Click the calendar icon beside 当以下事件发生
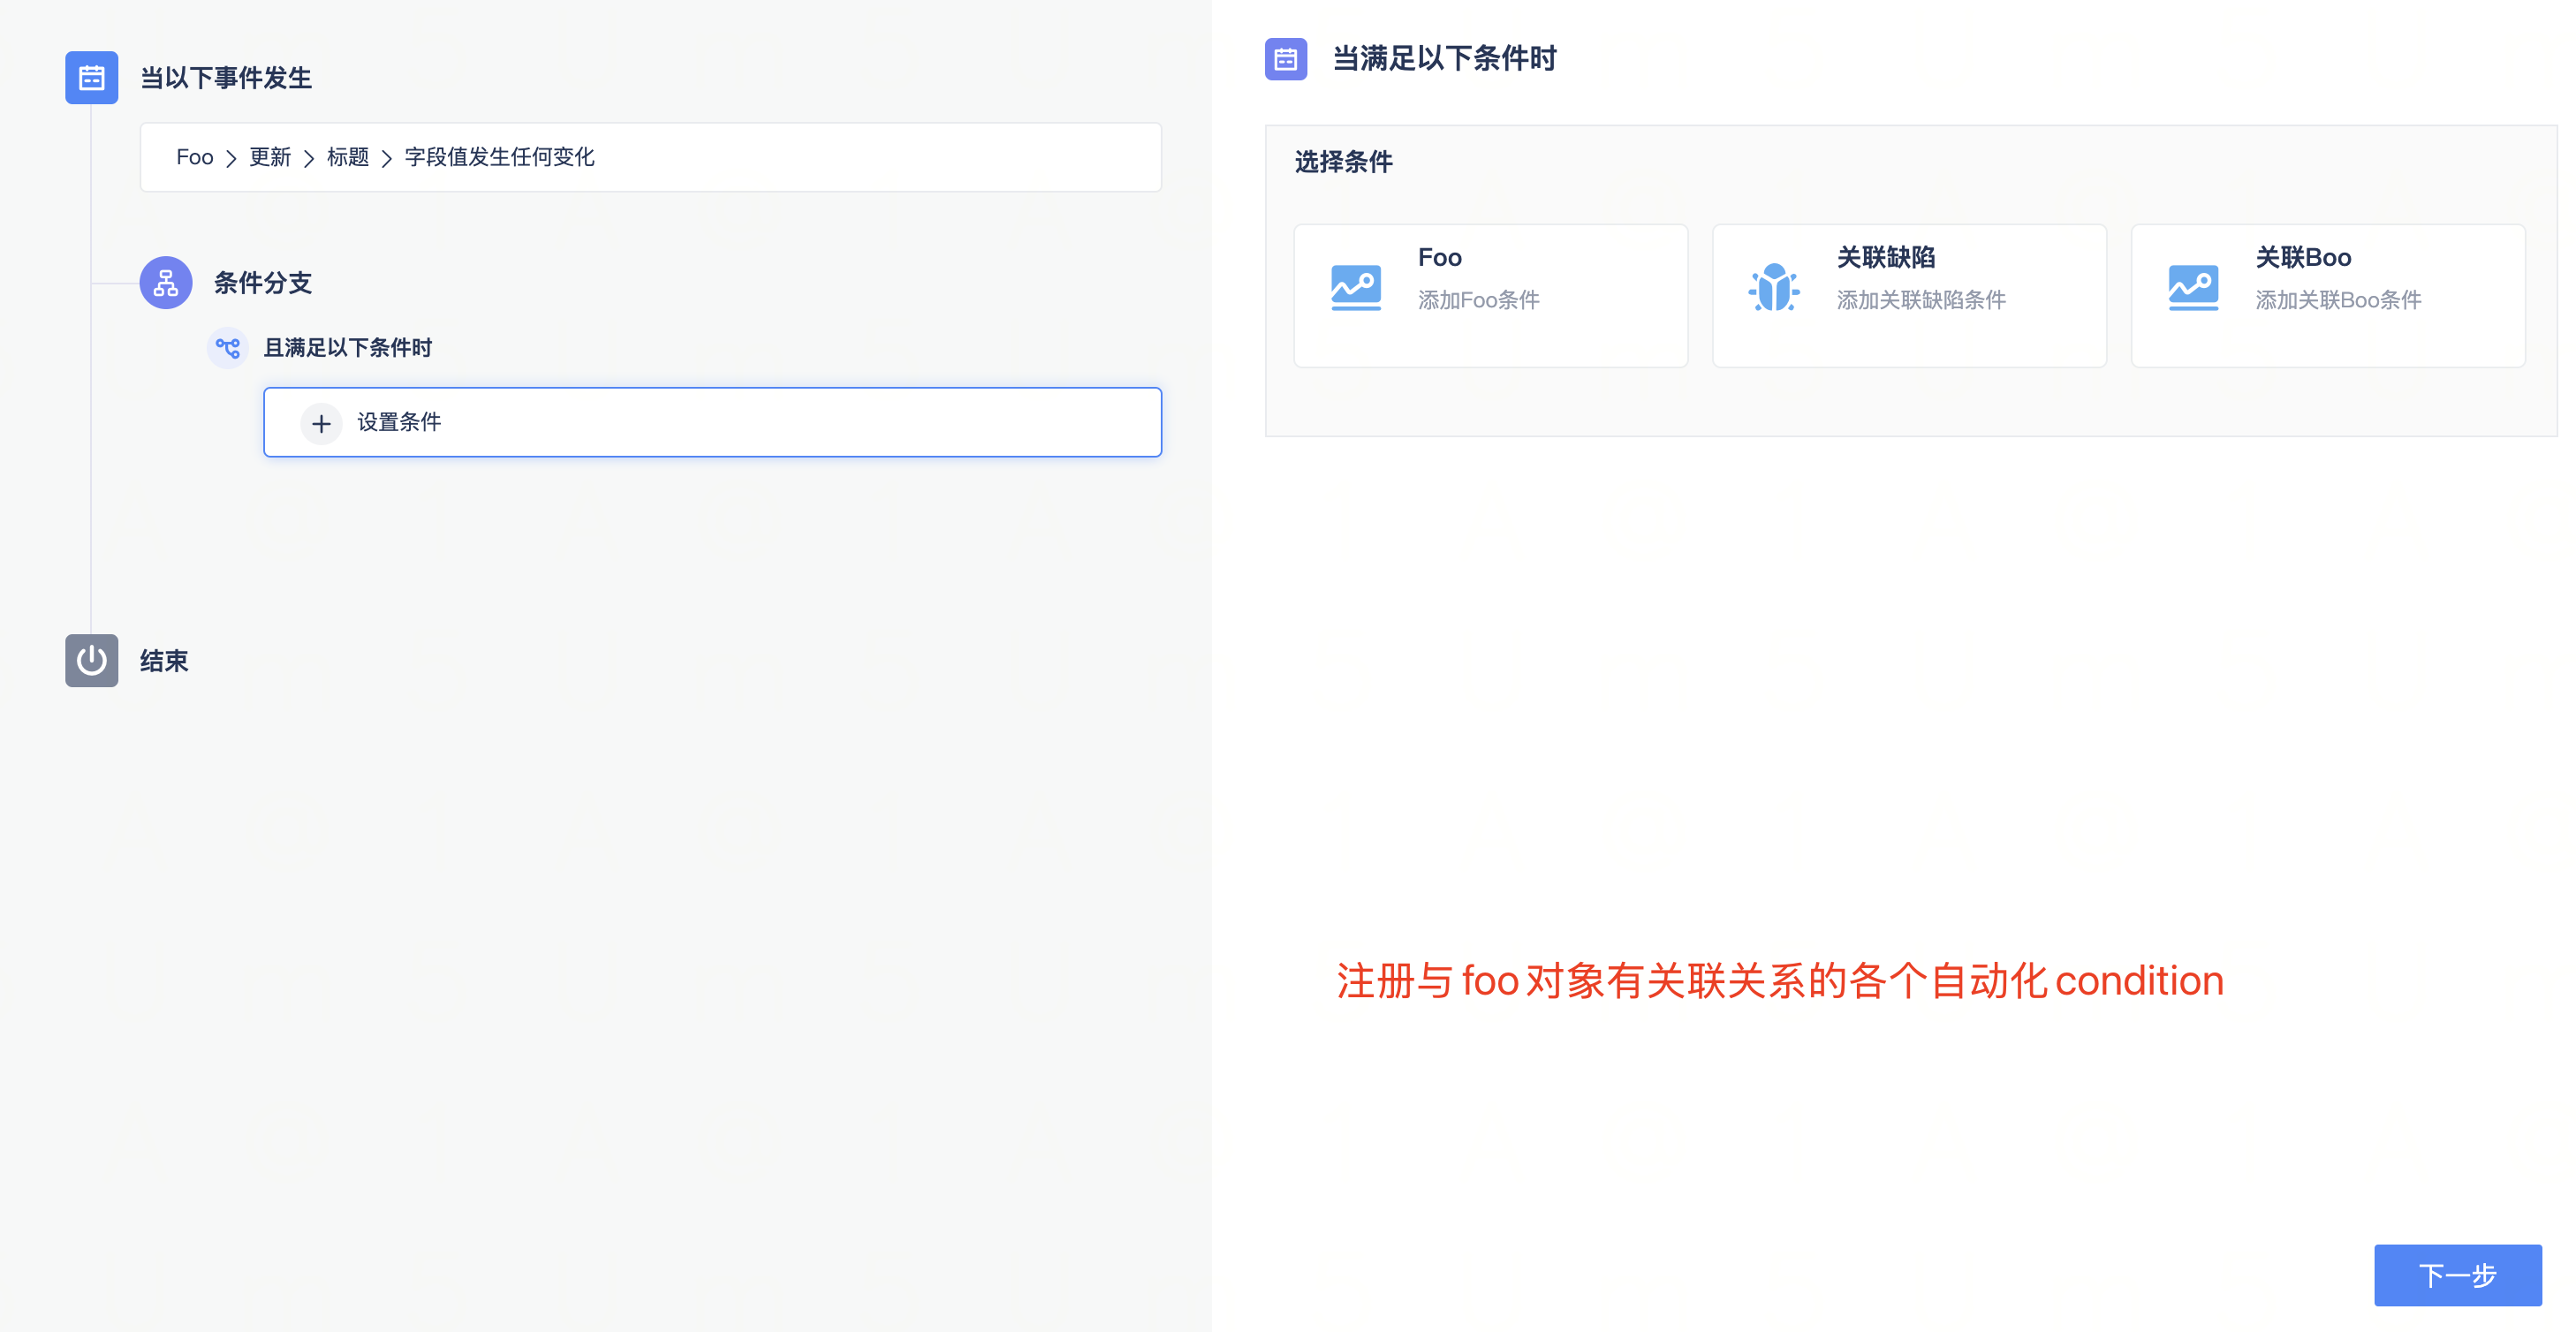The height and width of the screenshot is (1332, 2576). [91, 78]
